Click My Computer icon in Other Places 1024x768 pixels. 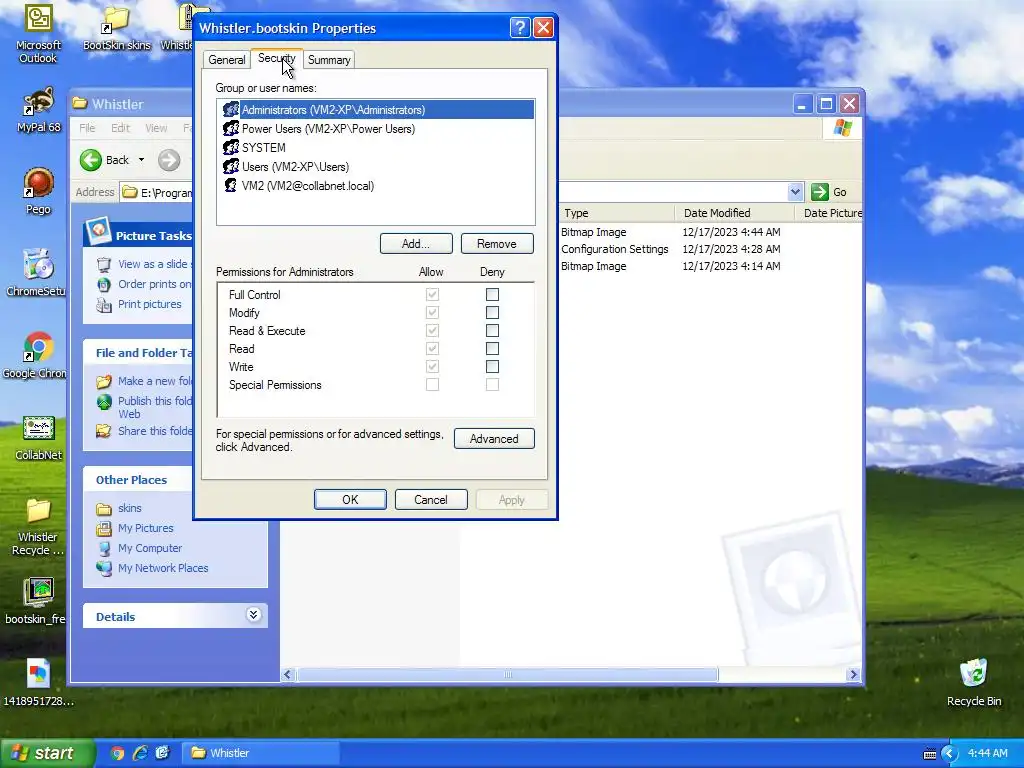tap(104, 549)
